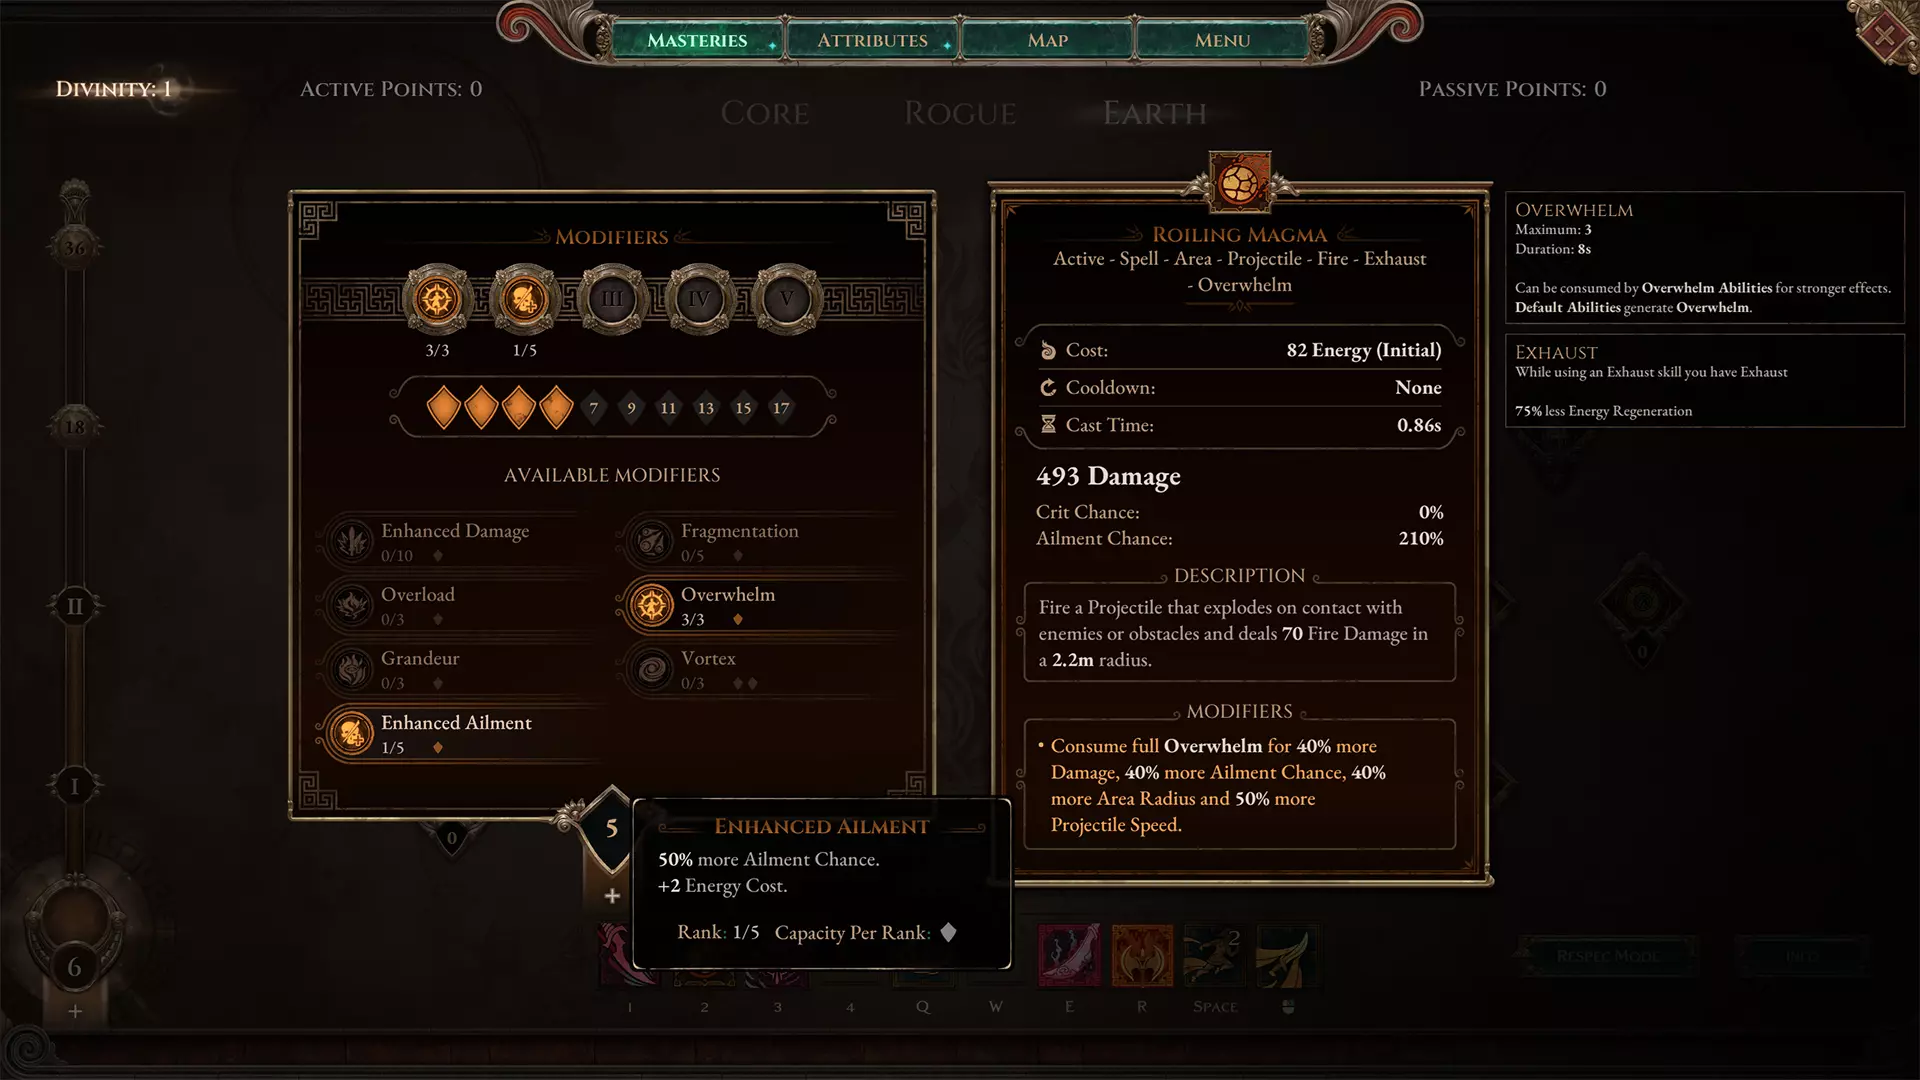
Task: Select the Grandeur modifier
Action: [460, 669]
